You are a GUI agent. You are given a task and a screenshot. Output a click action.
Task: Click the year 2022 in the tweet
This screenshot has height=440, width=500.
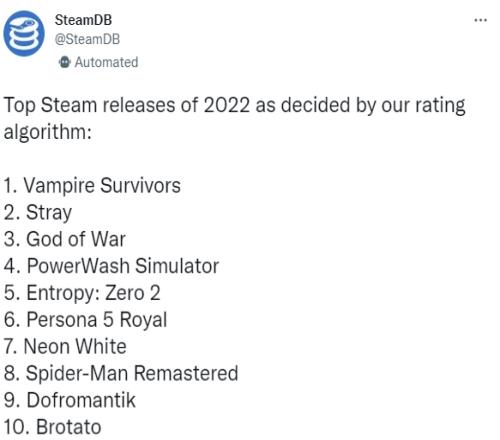tap(227, 105)
